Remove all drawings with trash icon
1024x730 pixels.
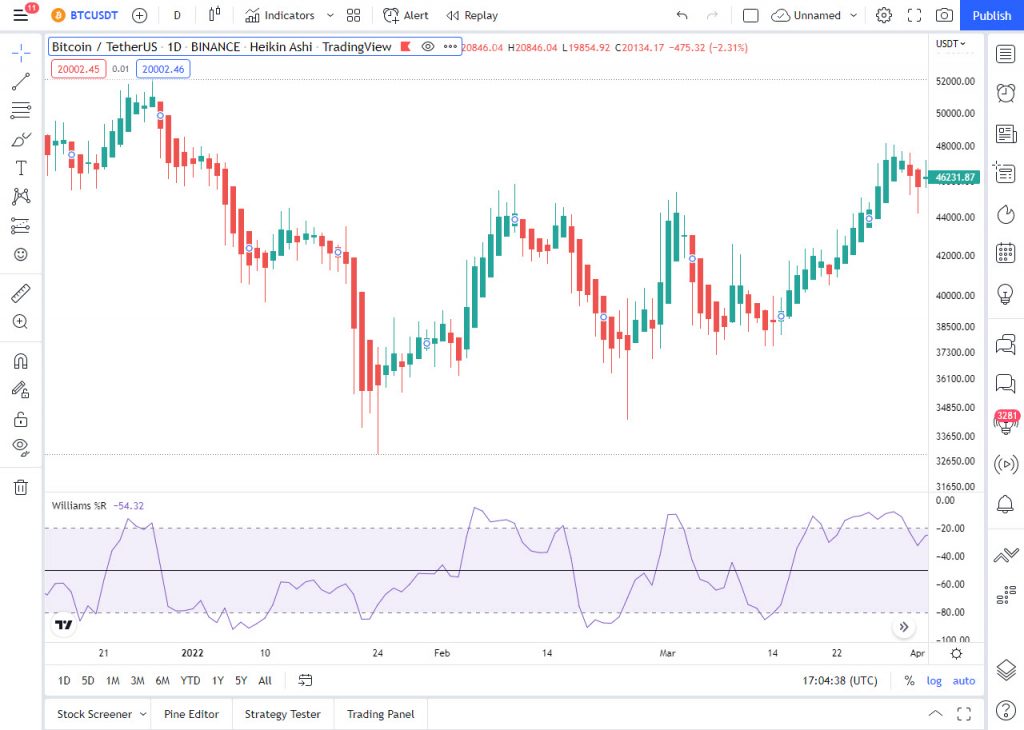[x=21, y=487]
